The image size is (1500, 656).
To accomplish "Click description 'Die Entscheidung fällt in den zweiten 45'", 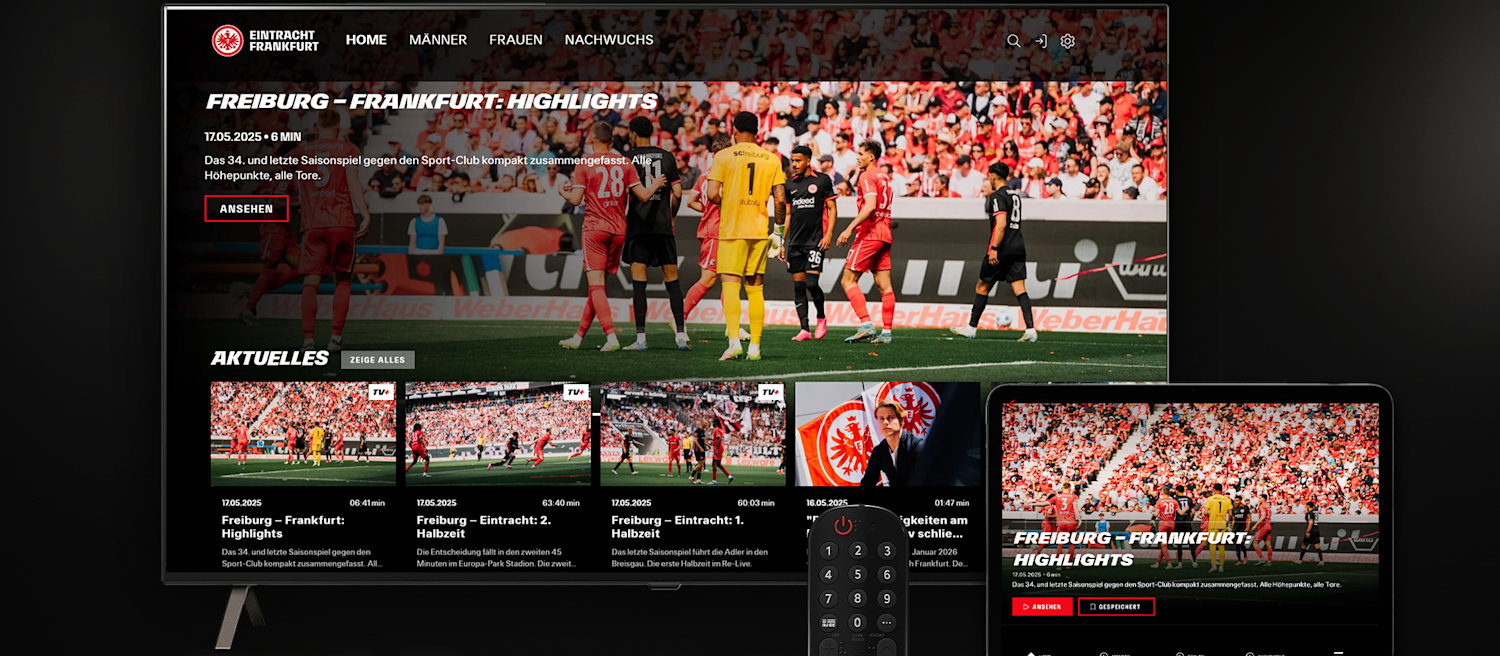I will [494, 558].
